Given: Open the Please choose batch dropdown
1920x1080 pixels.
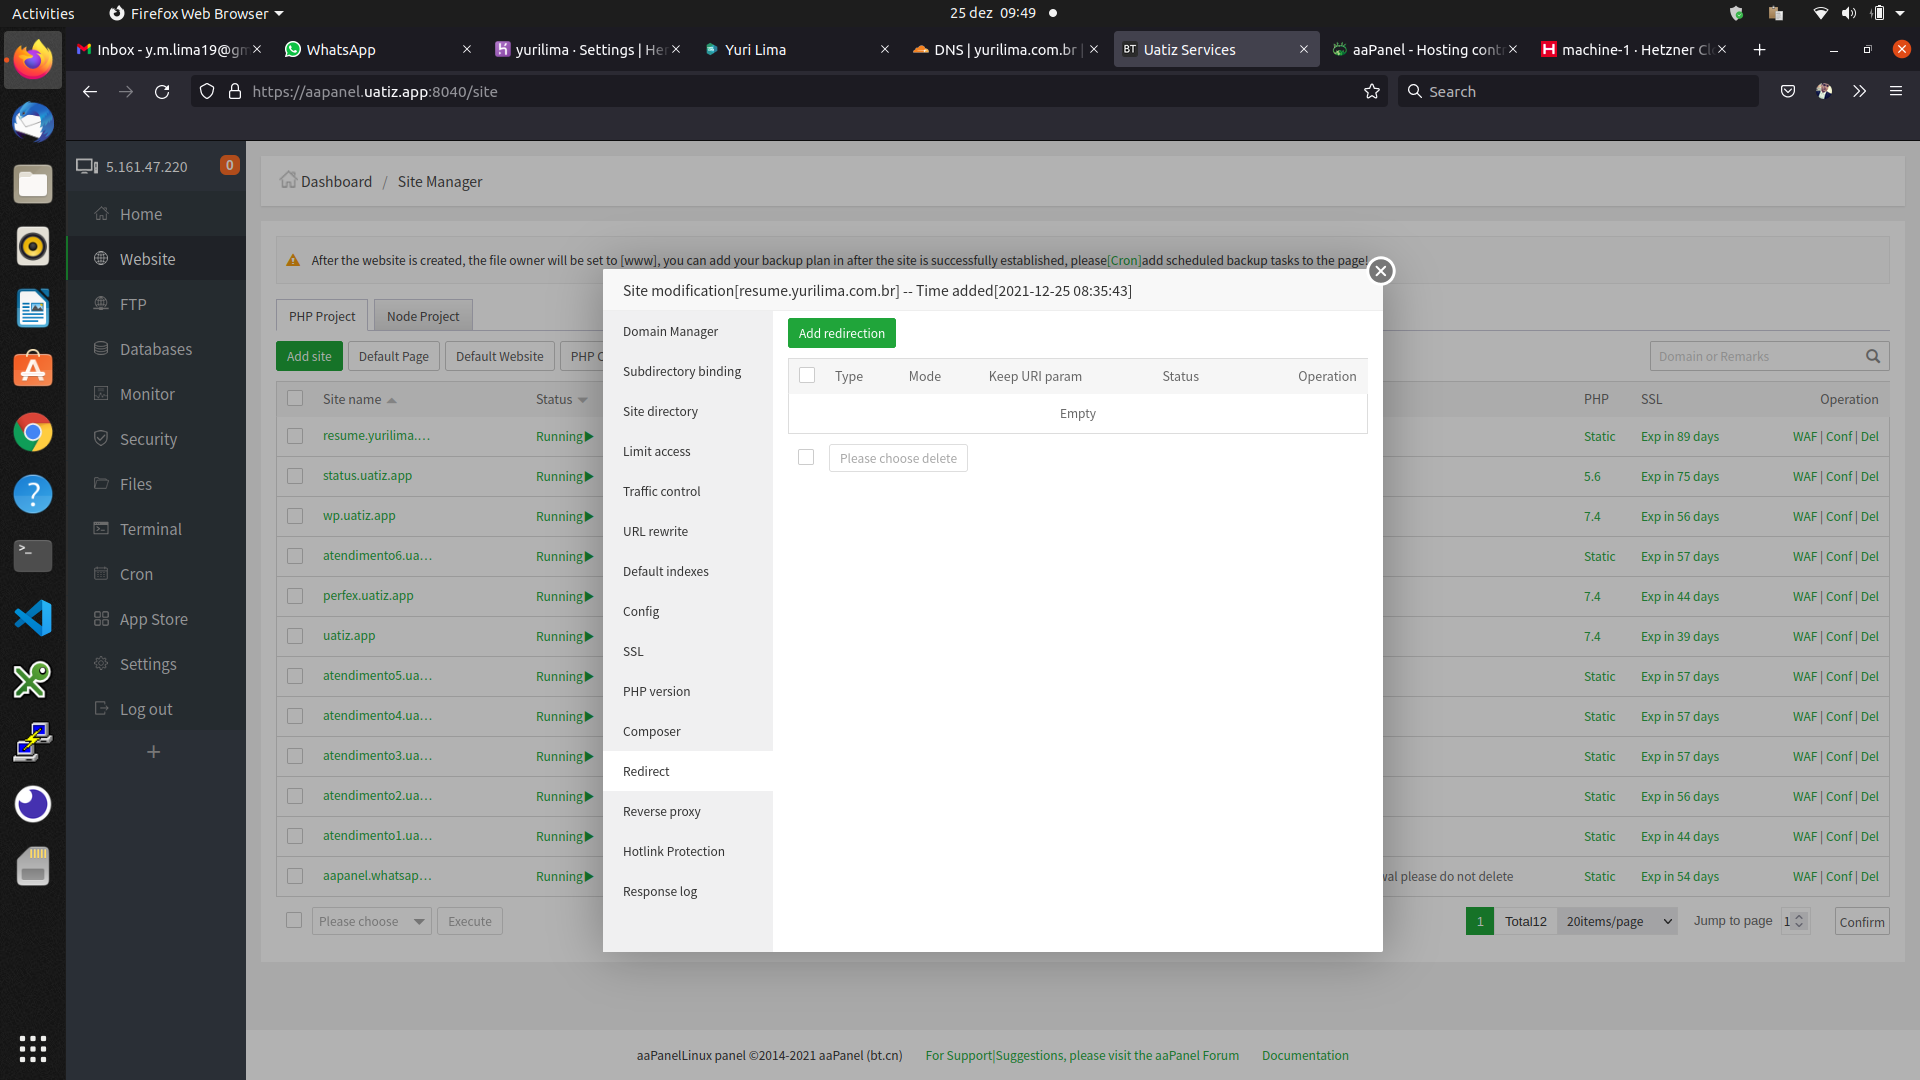Looking at the screenshot, I should tap(371, 922).
